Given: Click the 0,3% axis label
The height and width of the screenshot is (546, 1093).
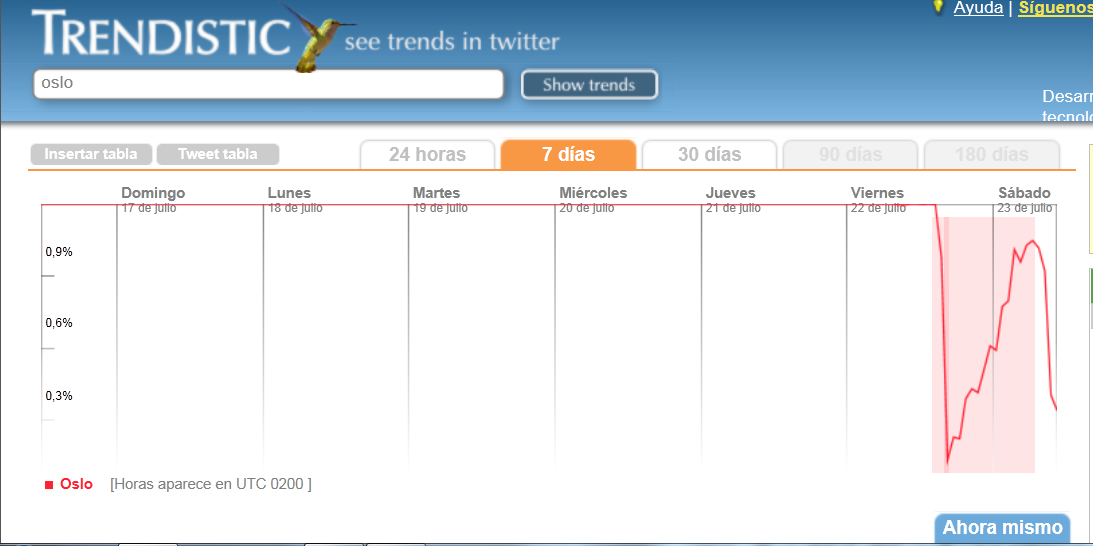Looking at the screenshot, I should (59, 395).
